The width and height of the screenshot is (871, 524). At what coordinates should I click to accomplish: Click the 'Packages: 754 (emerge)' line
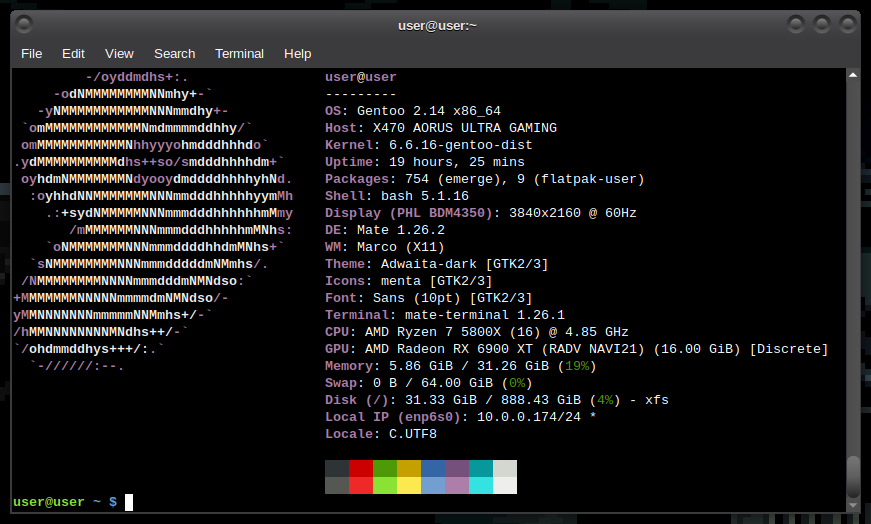[484, 179]
